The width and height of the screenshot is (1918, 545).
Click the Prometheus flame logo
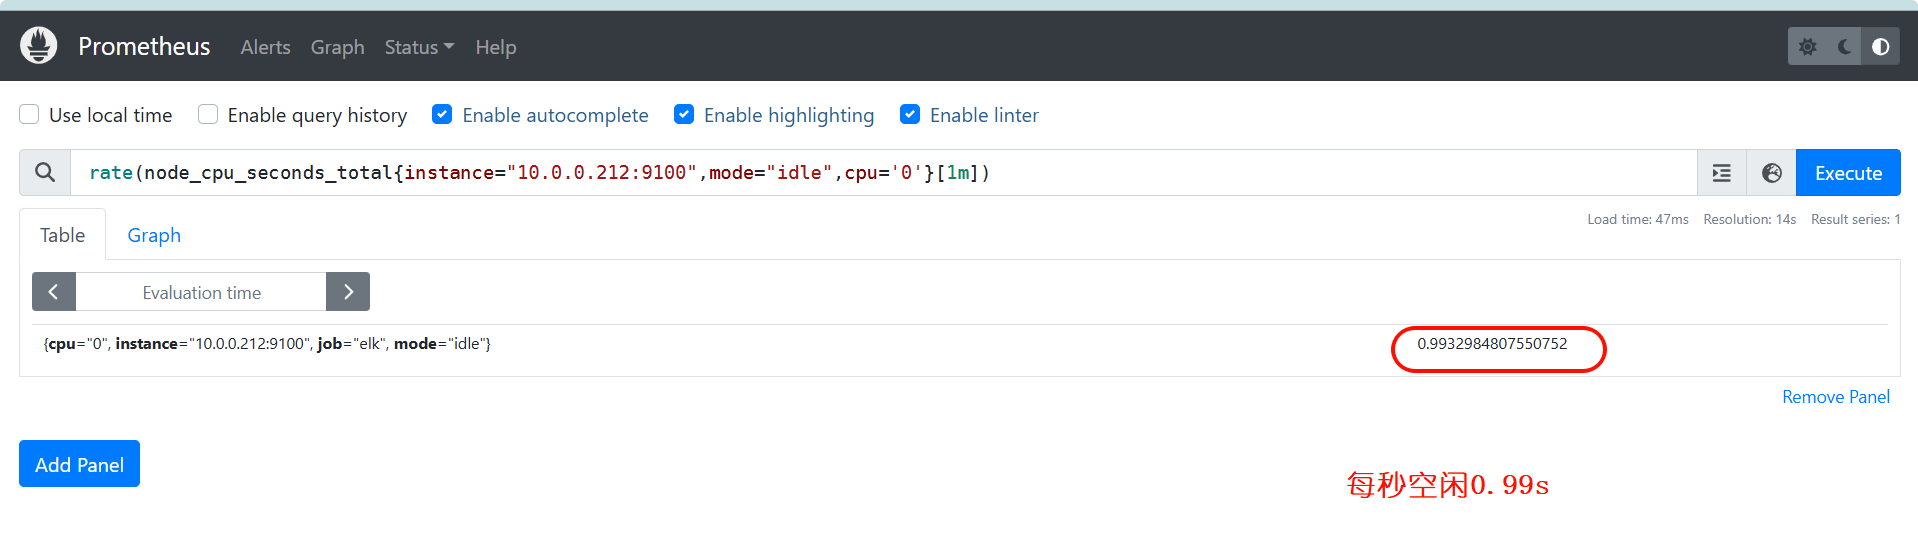[39, 46]
